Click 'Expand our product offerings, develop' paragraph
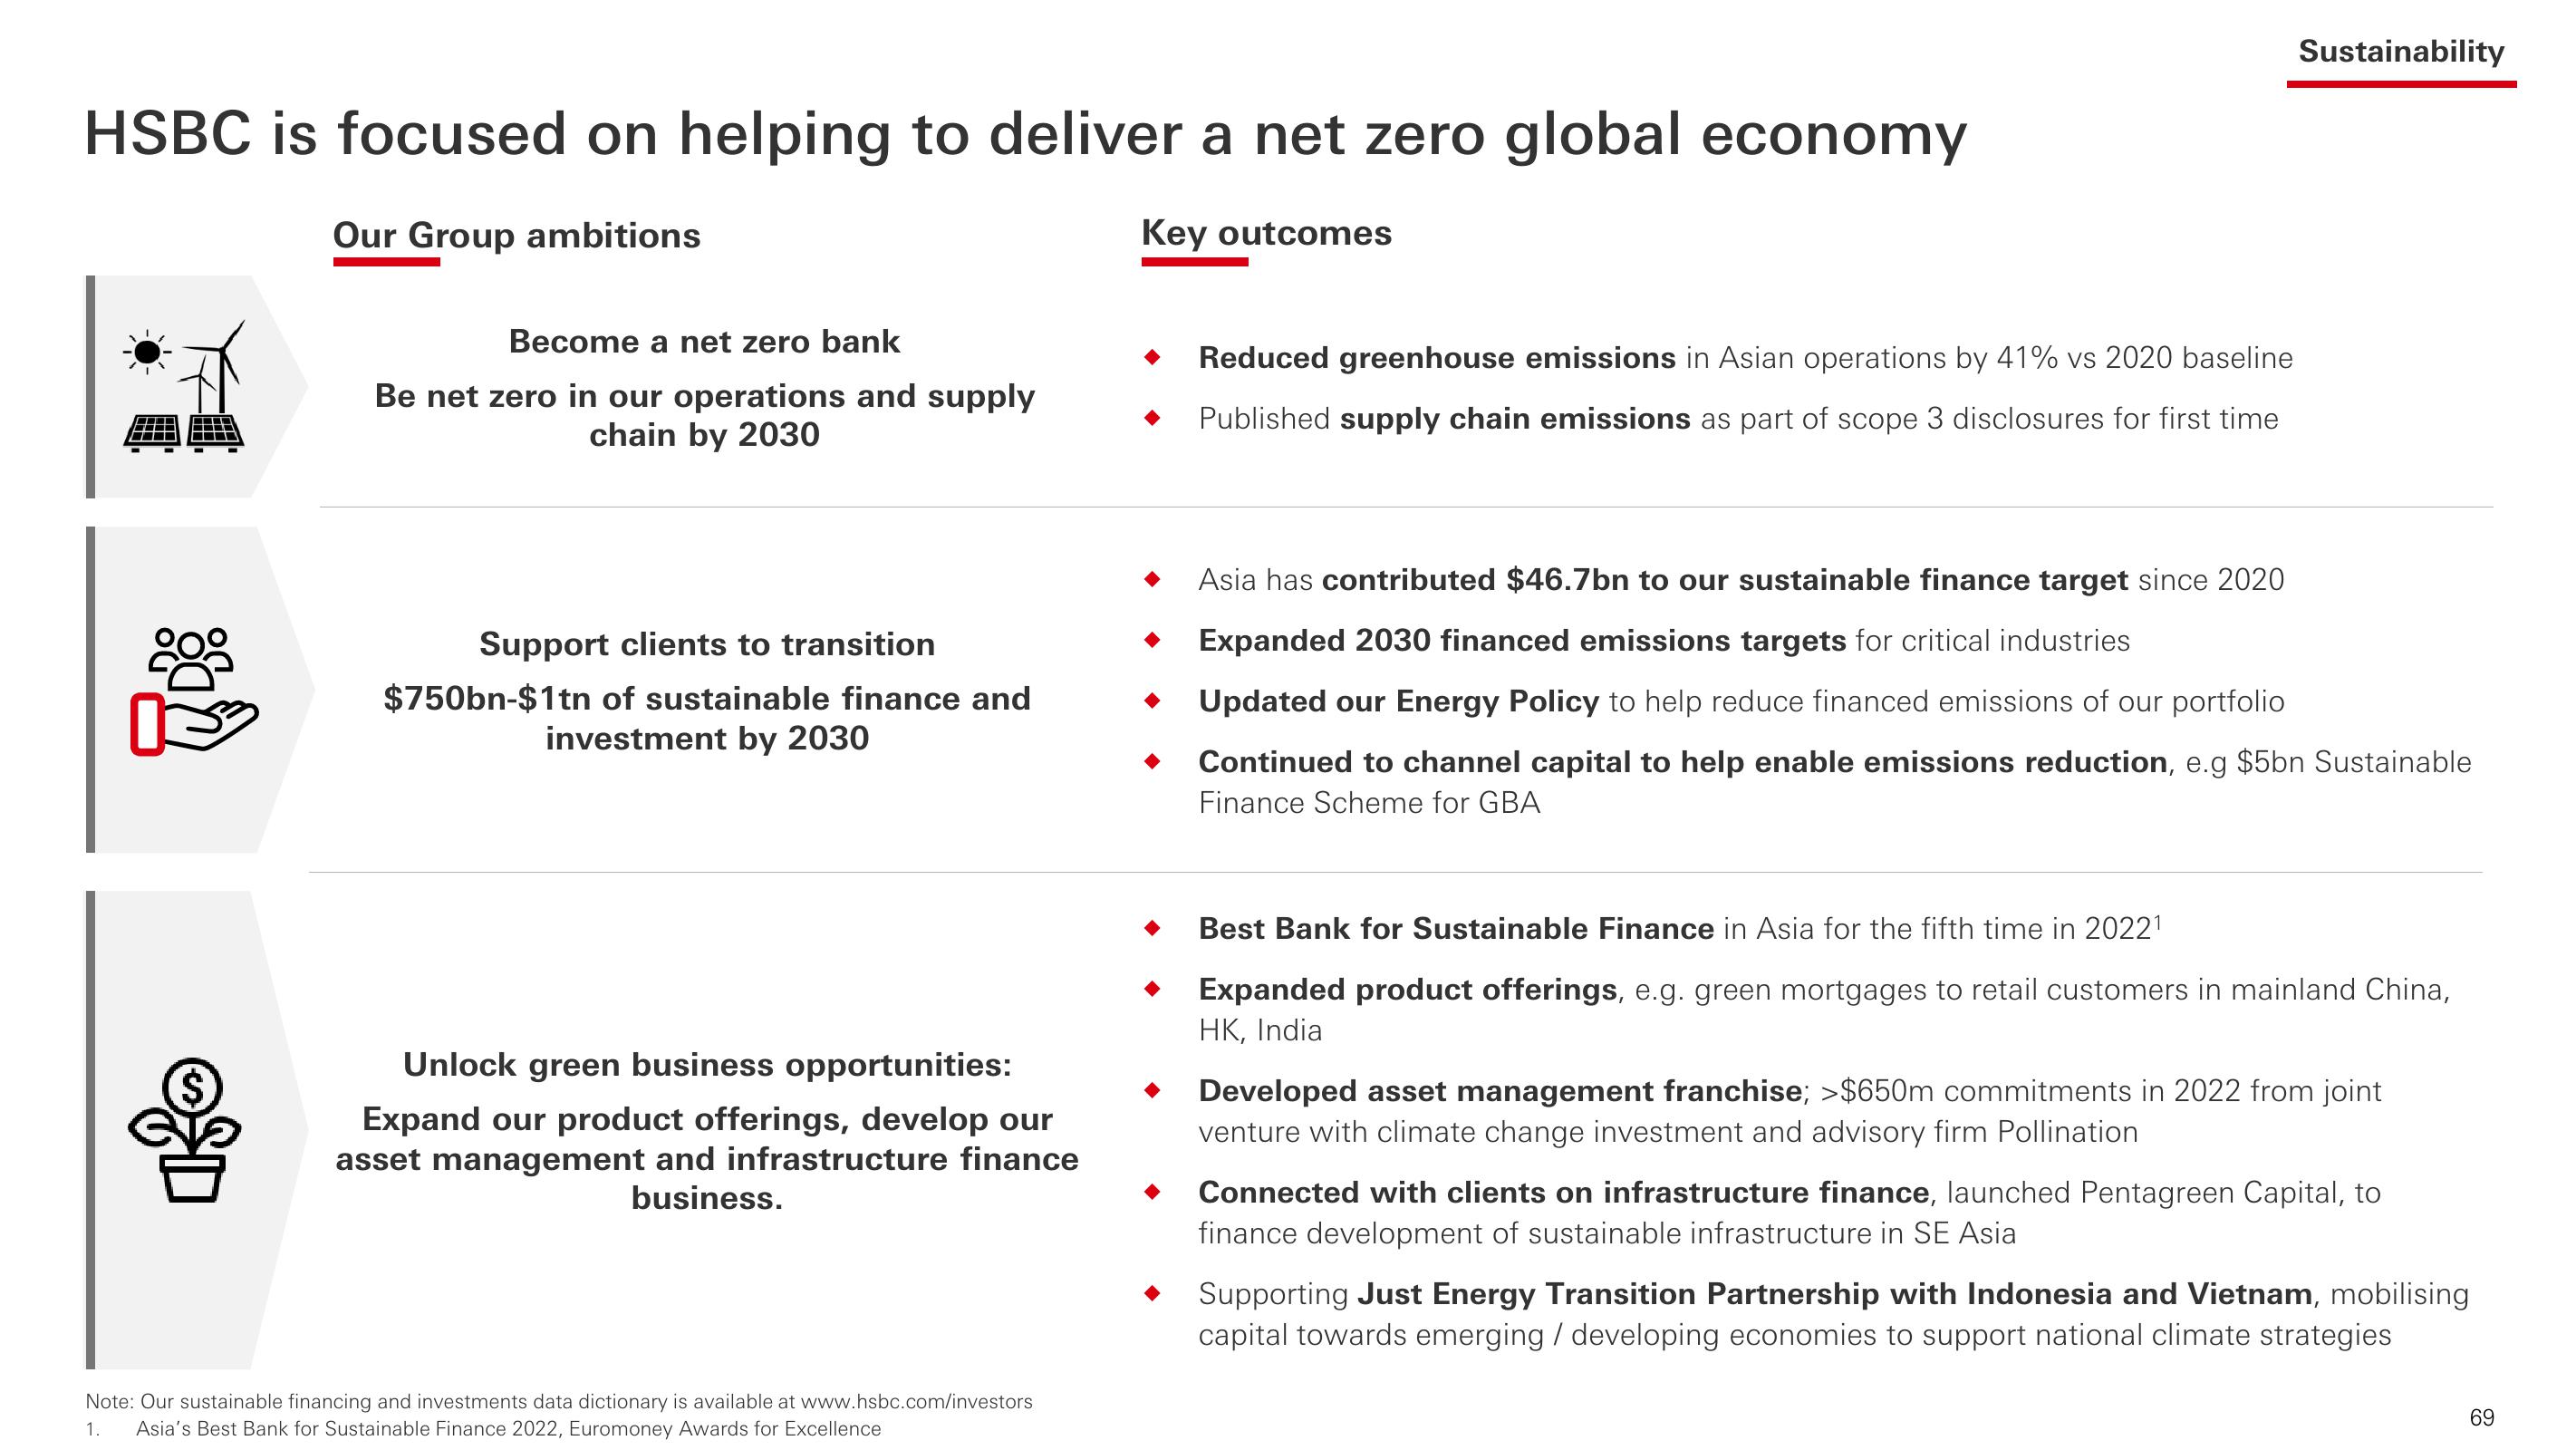 pos(707,1158)
